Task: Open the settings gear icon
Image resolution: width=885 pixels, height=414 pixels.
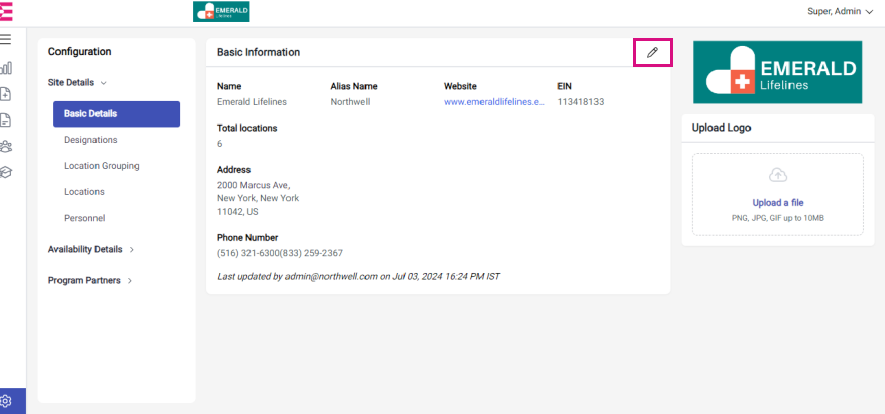Action: pos(6,401)
